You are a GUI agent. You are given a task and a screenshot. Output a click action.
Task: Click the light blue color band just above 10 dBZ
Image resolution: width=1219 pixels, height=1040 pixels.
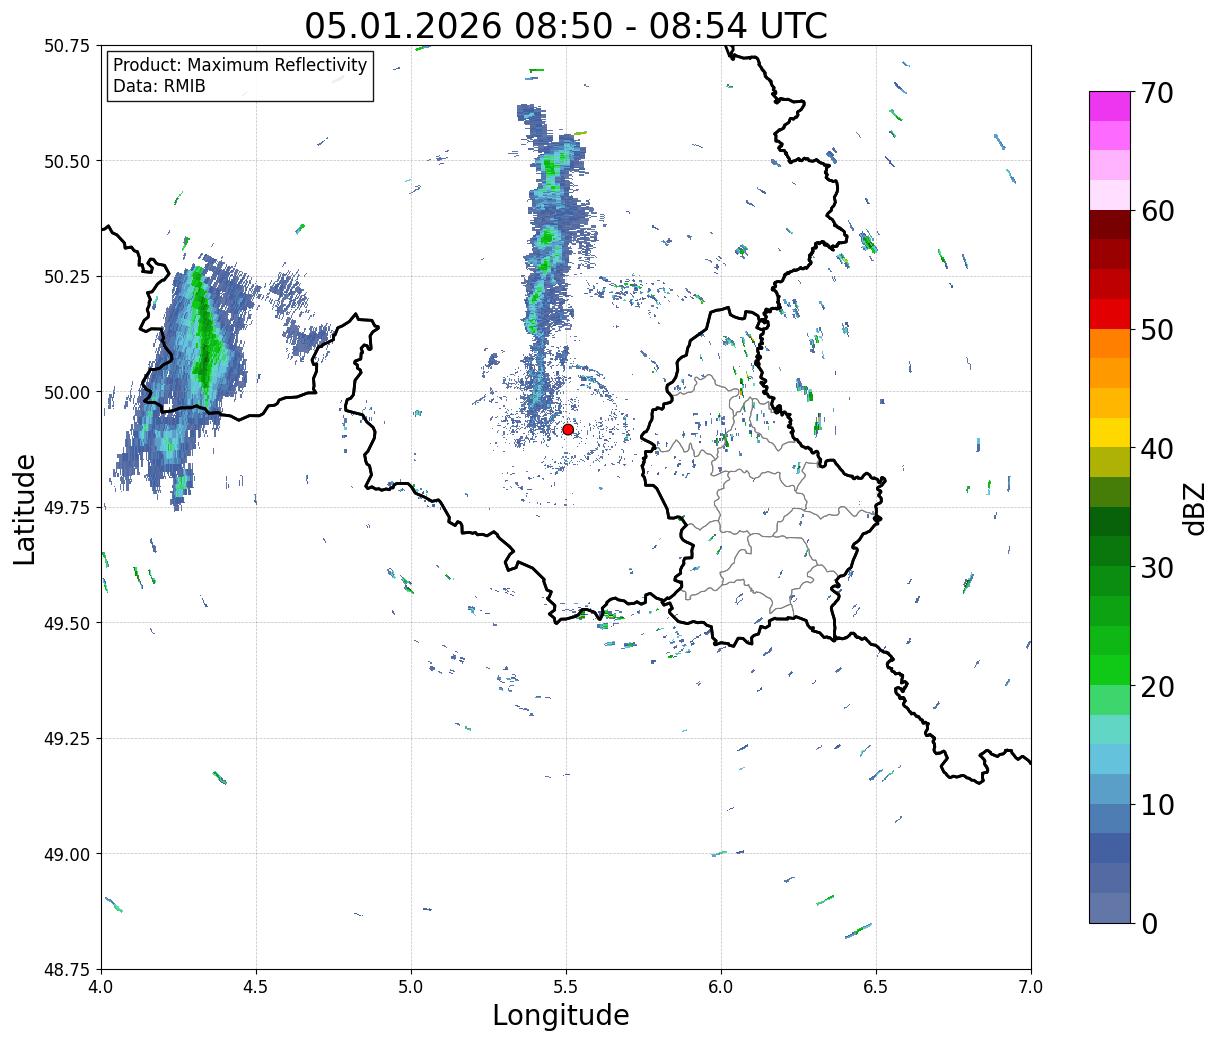pos(1110,789)
